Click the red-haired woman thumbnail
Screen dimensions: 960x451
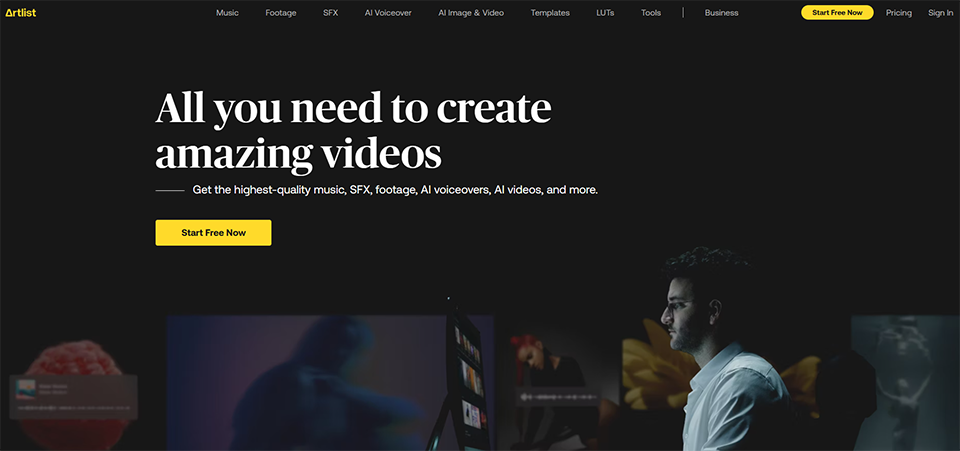click(535, 360)
